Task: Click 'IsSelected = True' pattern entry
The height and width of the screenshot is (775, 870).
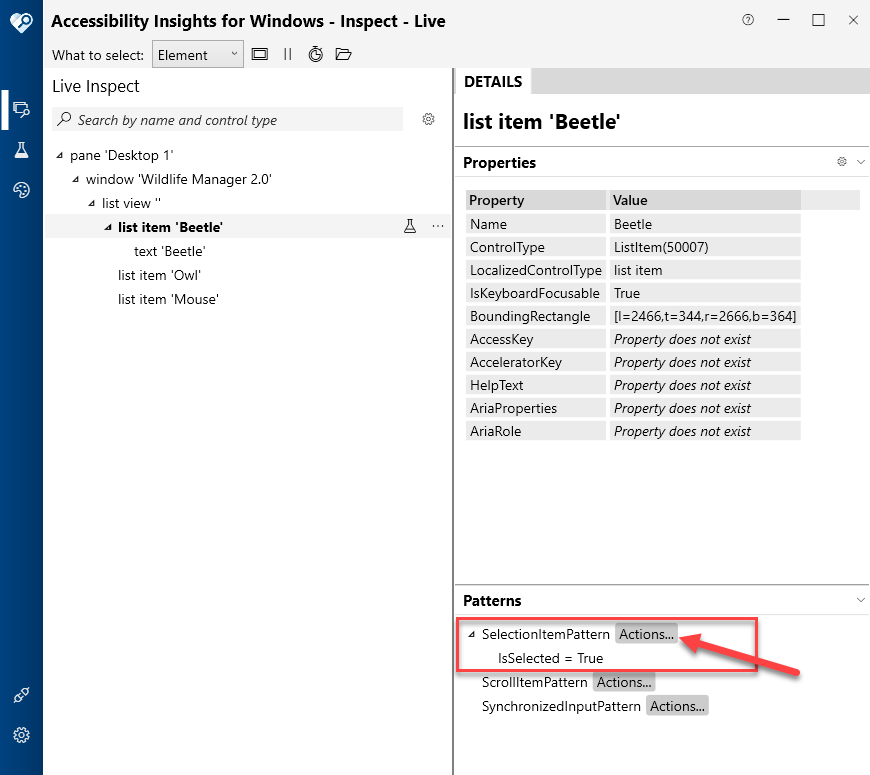Action: point(550,659)
